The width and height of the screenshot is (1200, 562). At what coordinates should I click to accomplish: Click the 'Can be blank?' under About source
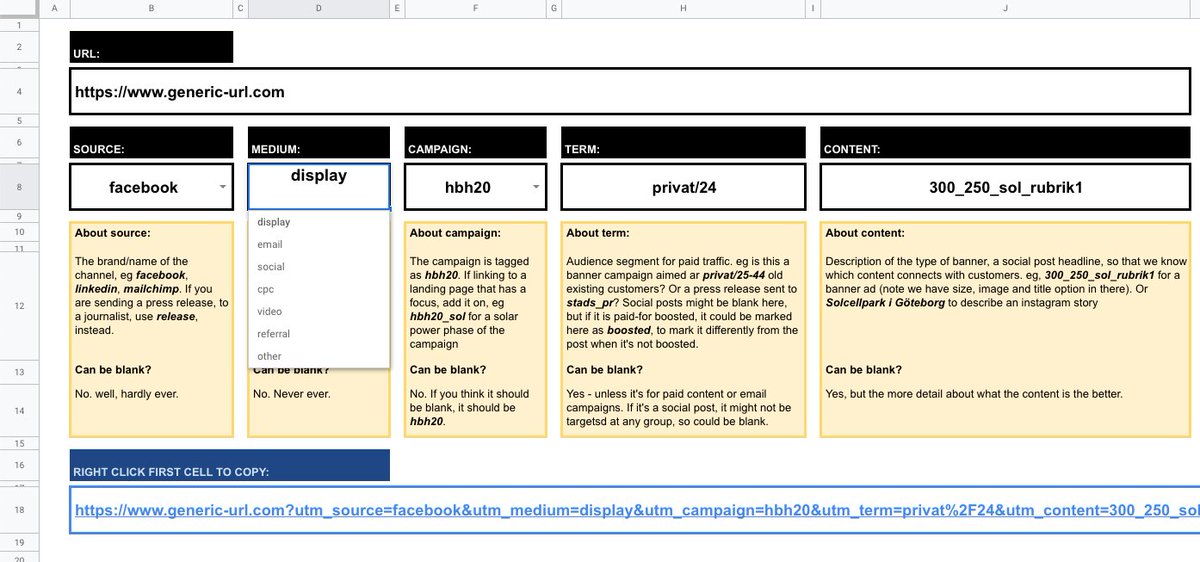(113, 370)
